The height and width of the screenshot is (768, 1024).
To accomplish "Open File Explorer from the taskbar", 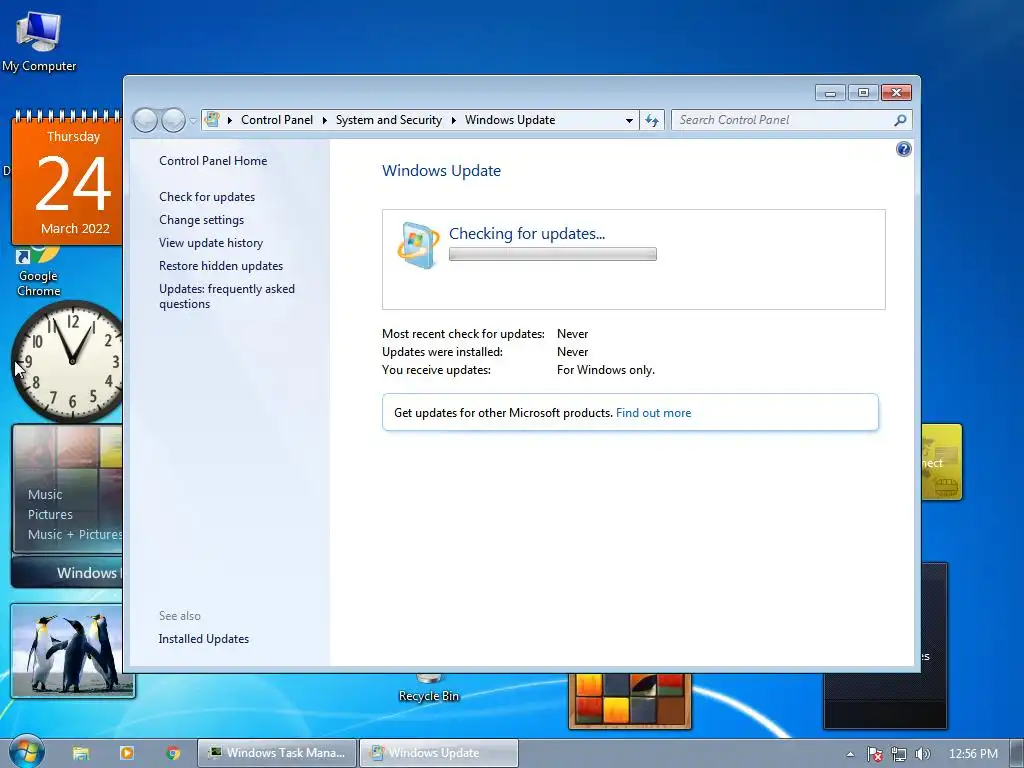I will click(81, 753).
